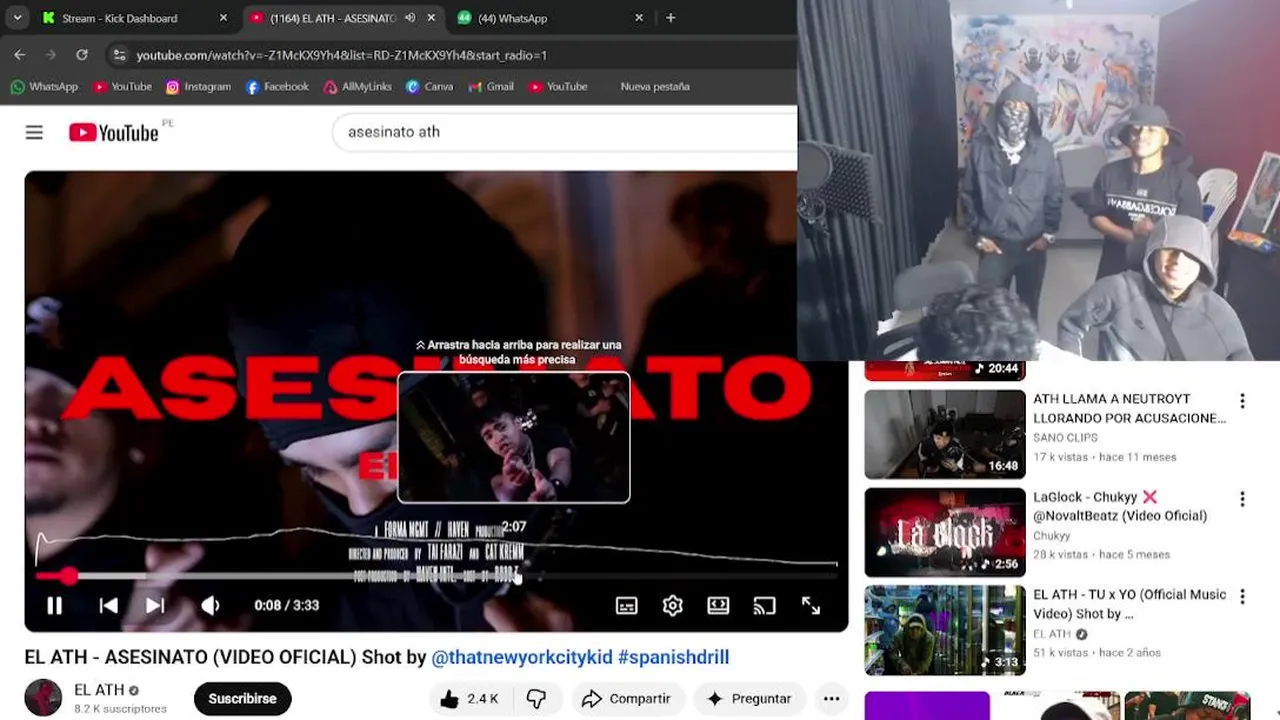The image size is (1280, 720).
Task: Open the #spanishdrill hashtag link
Action: tap(673, 657)
